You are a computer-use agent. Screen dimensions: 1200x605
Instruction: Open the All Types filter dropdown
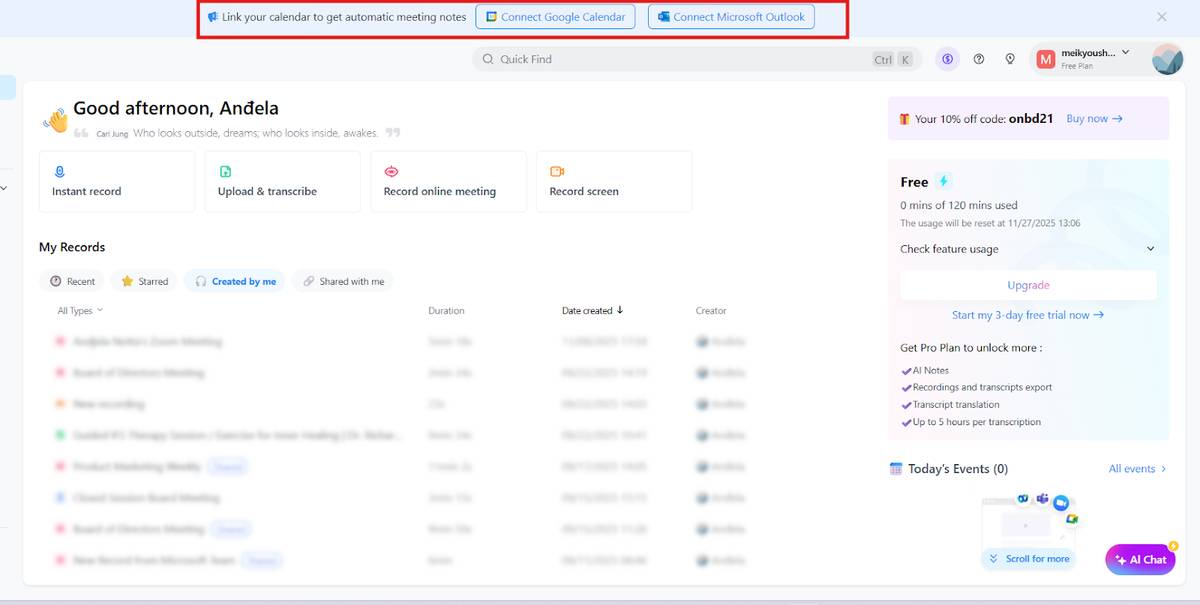[x=80, y=311]
